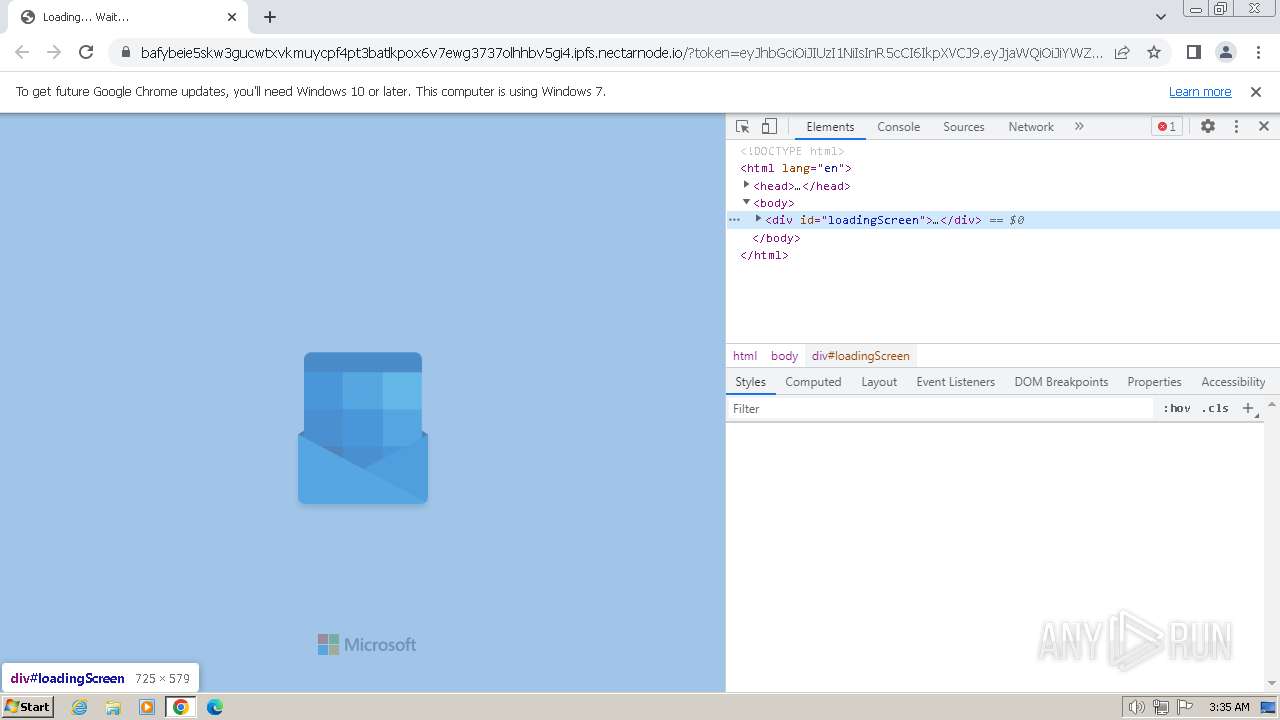Open File Explorer from taskbar
Viewport: 1280px width, 720px height.
click(x=113, y=707)
